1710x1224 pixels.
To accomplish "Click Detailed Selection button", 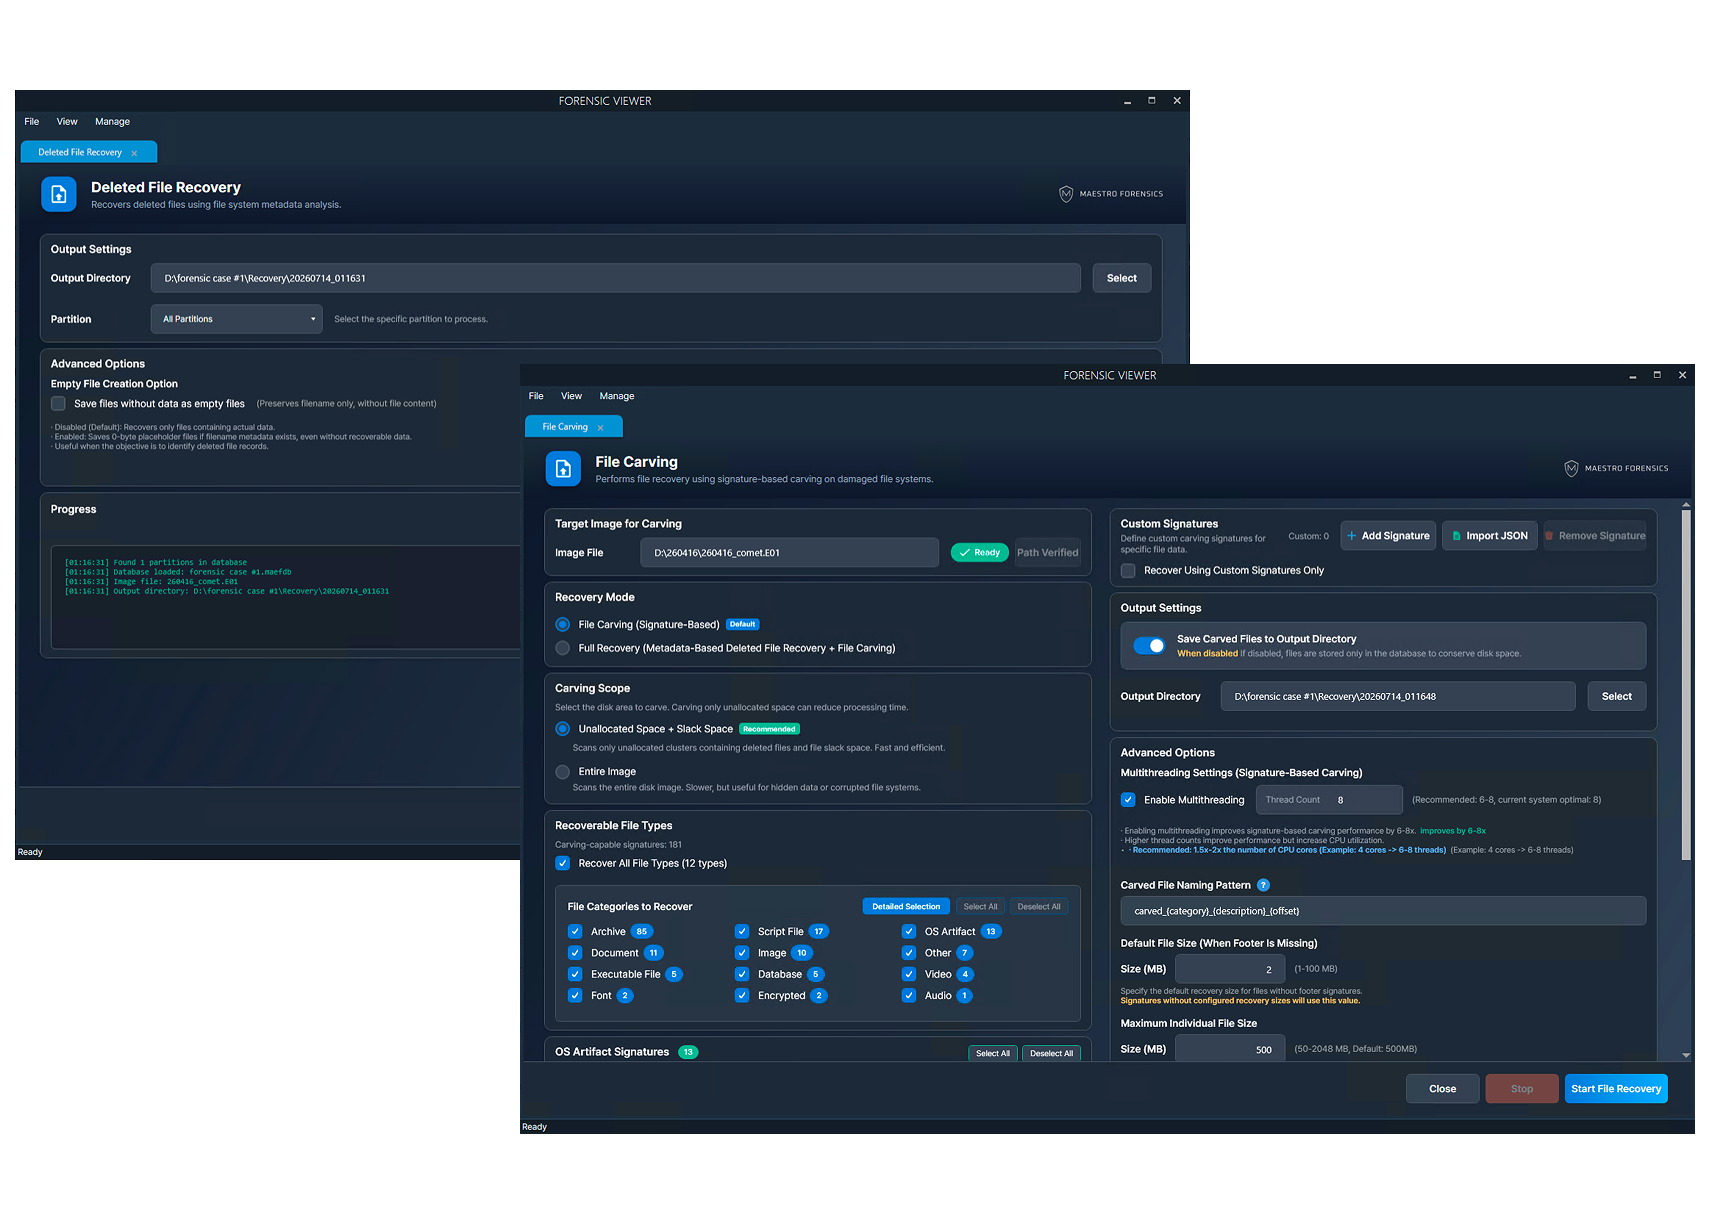I will coord(906,907).
